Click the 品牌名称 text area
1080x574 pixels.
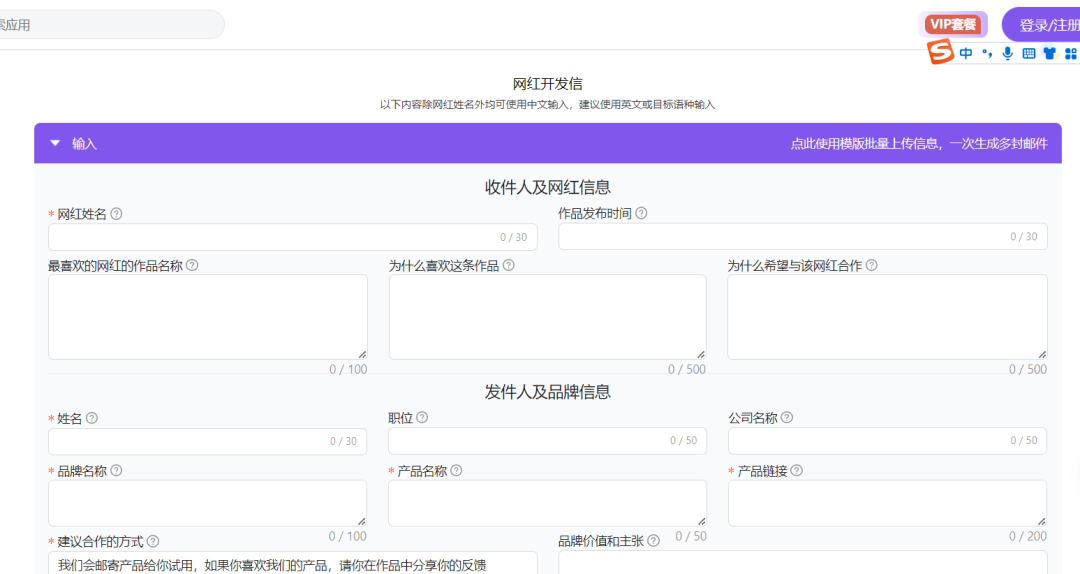[207, 503]
